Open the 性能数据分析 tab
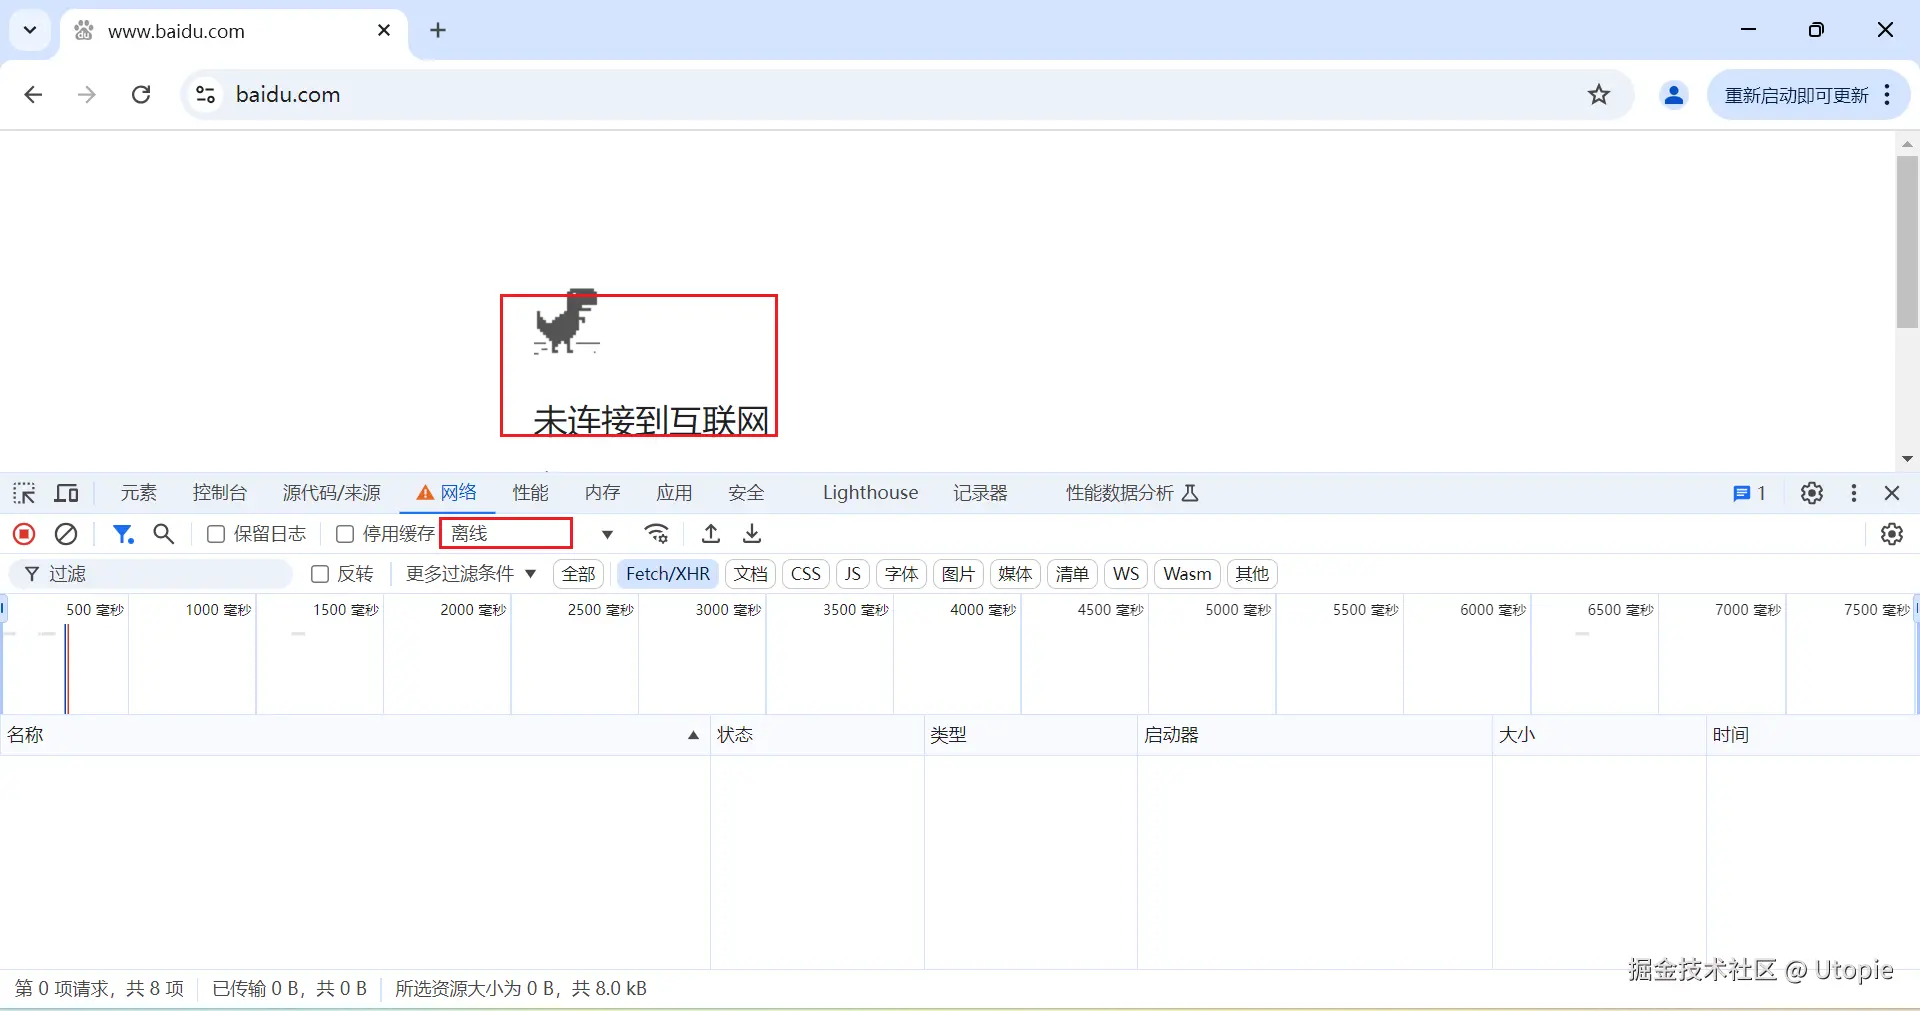The width and height of the screenshot is (1920, 1011). click(x=1131, y=493)
